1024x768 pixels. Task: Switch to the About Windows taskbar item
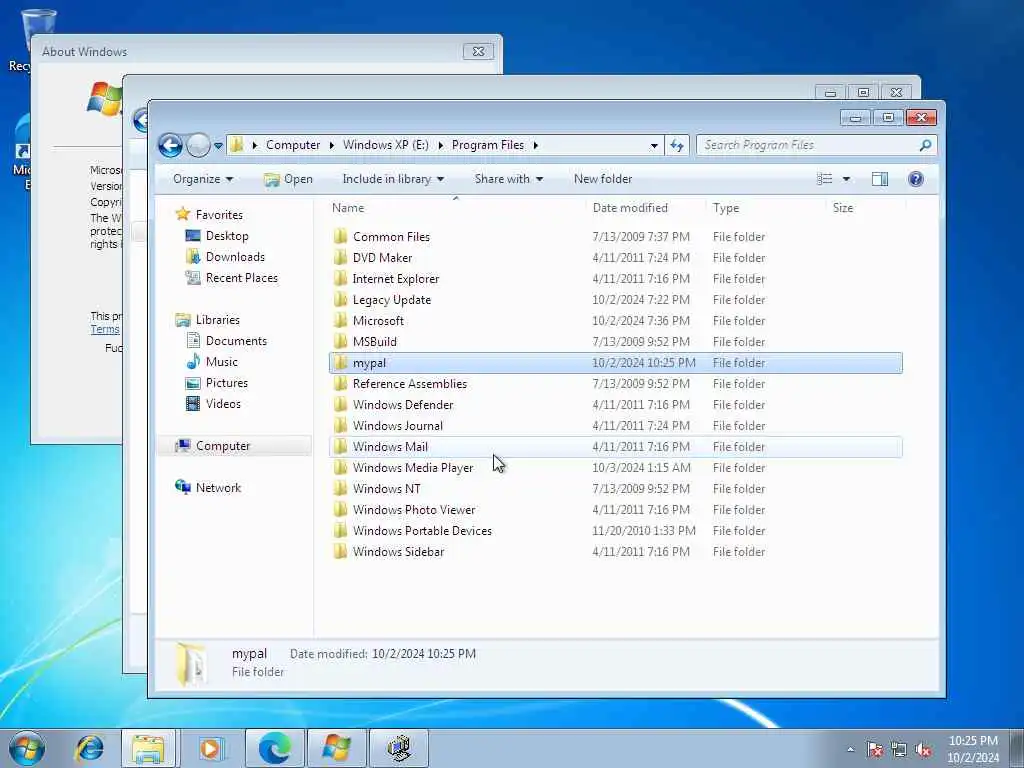click(336, 748)
